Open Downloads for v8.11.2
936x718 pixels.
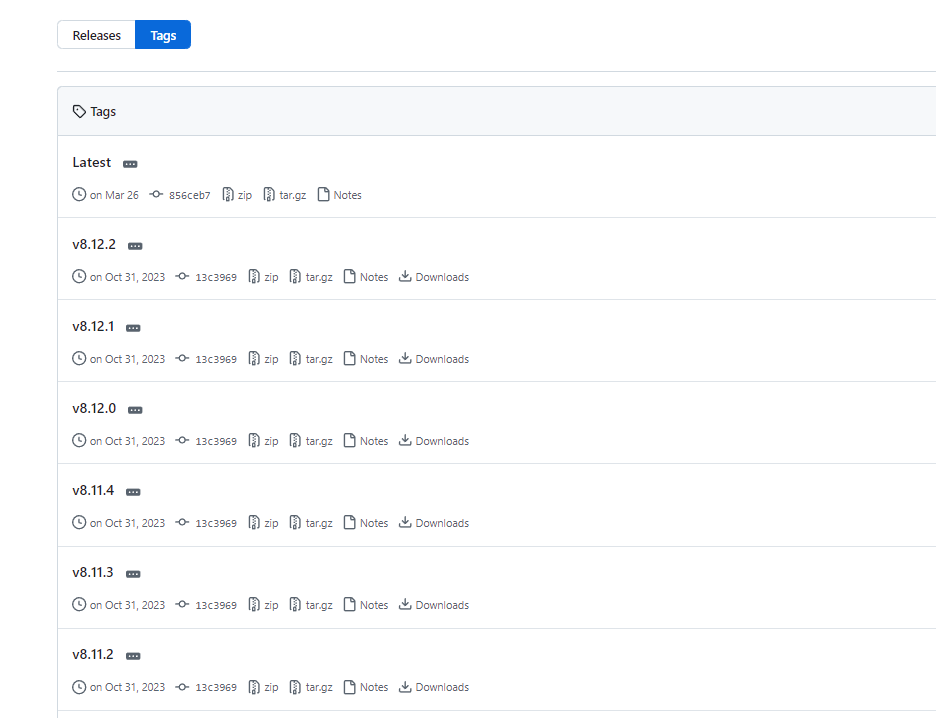[x=442, y=687]
